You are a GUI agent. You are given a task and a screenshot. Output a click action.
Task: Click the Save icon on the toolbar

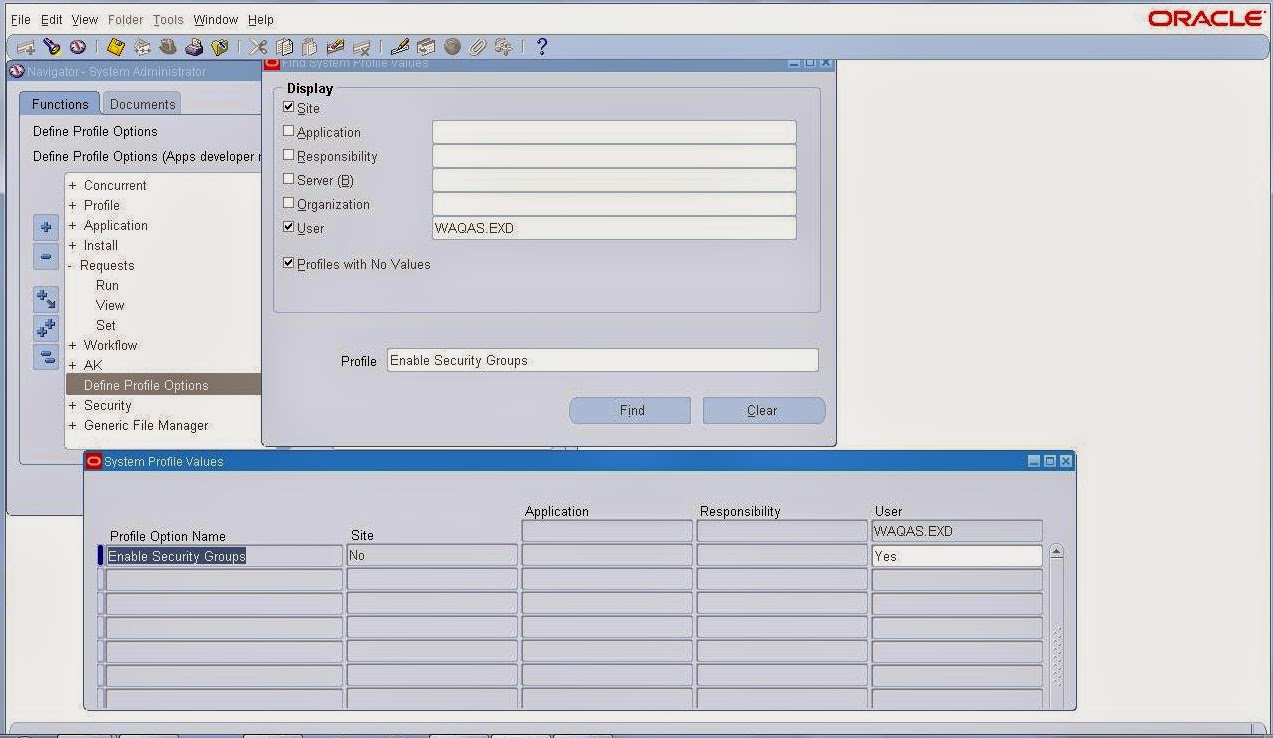click(x=113, y=46)
